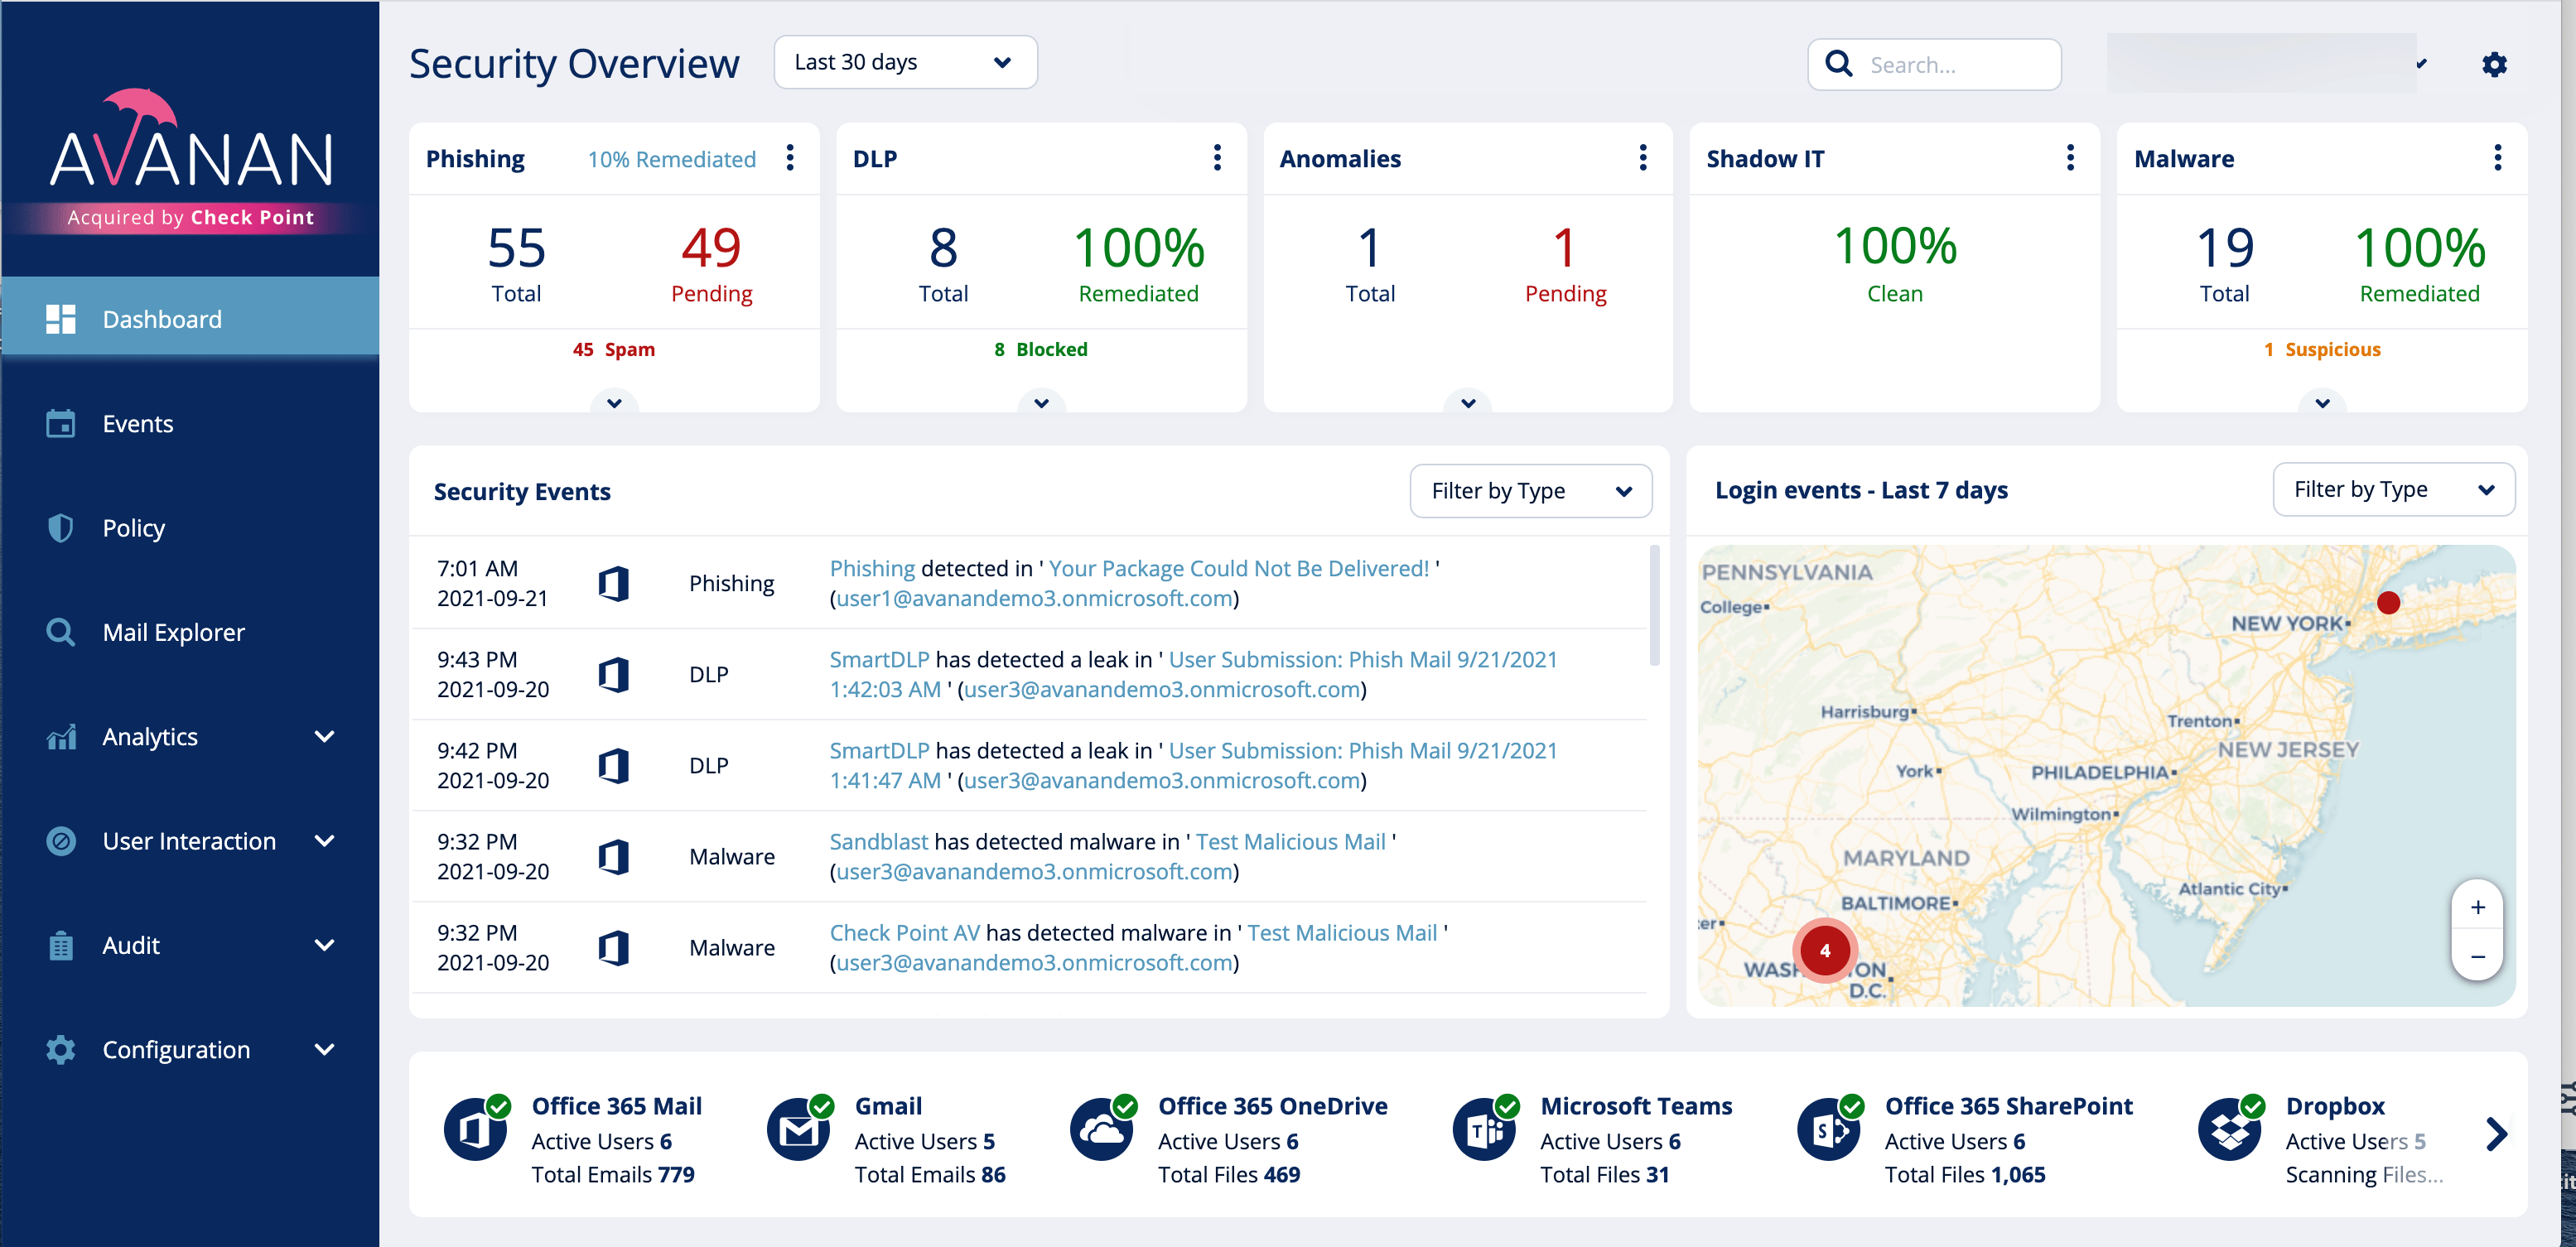The image size is (2576, 1247).
Task: Go to Mail Explorer in sidebar
Action: (x=173, y=633)
